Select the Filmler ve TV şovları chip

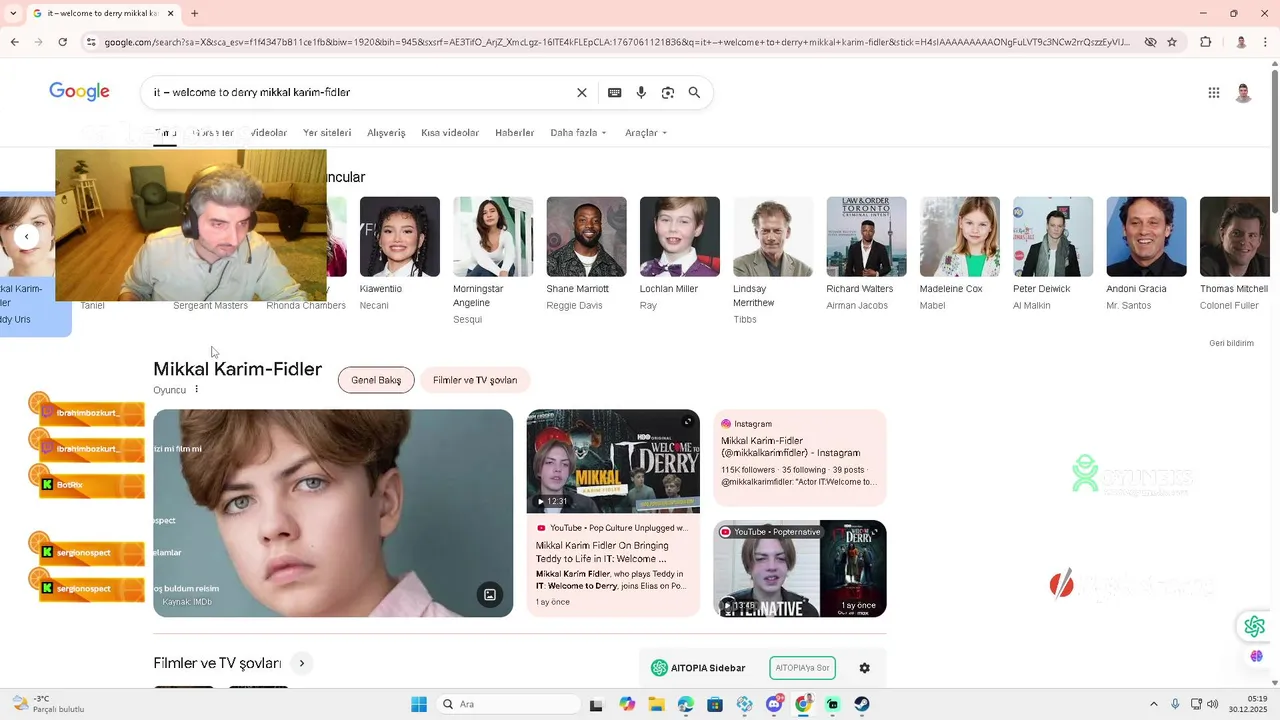(475, 380)
